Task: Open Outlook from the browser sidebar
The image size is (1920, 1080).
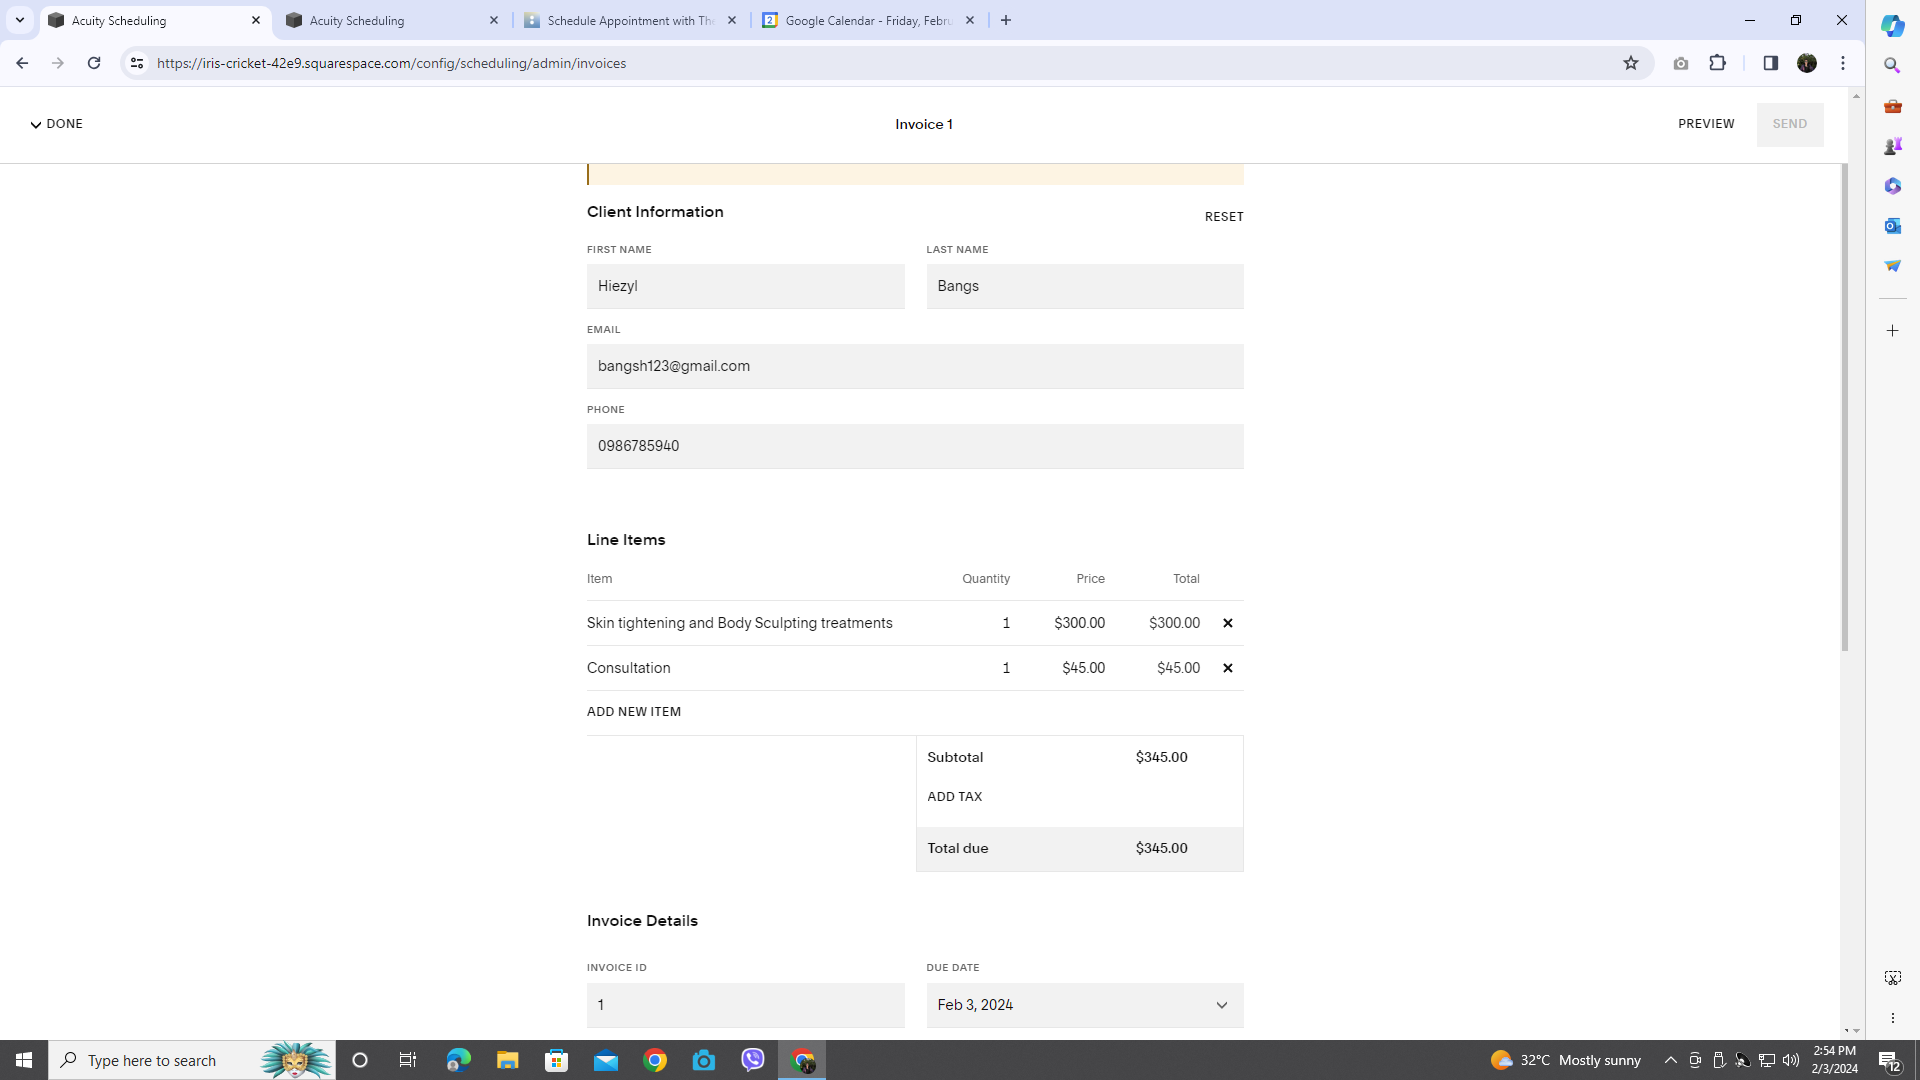Action: (x=1892, y=226)
